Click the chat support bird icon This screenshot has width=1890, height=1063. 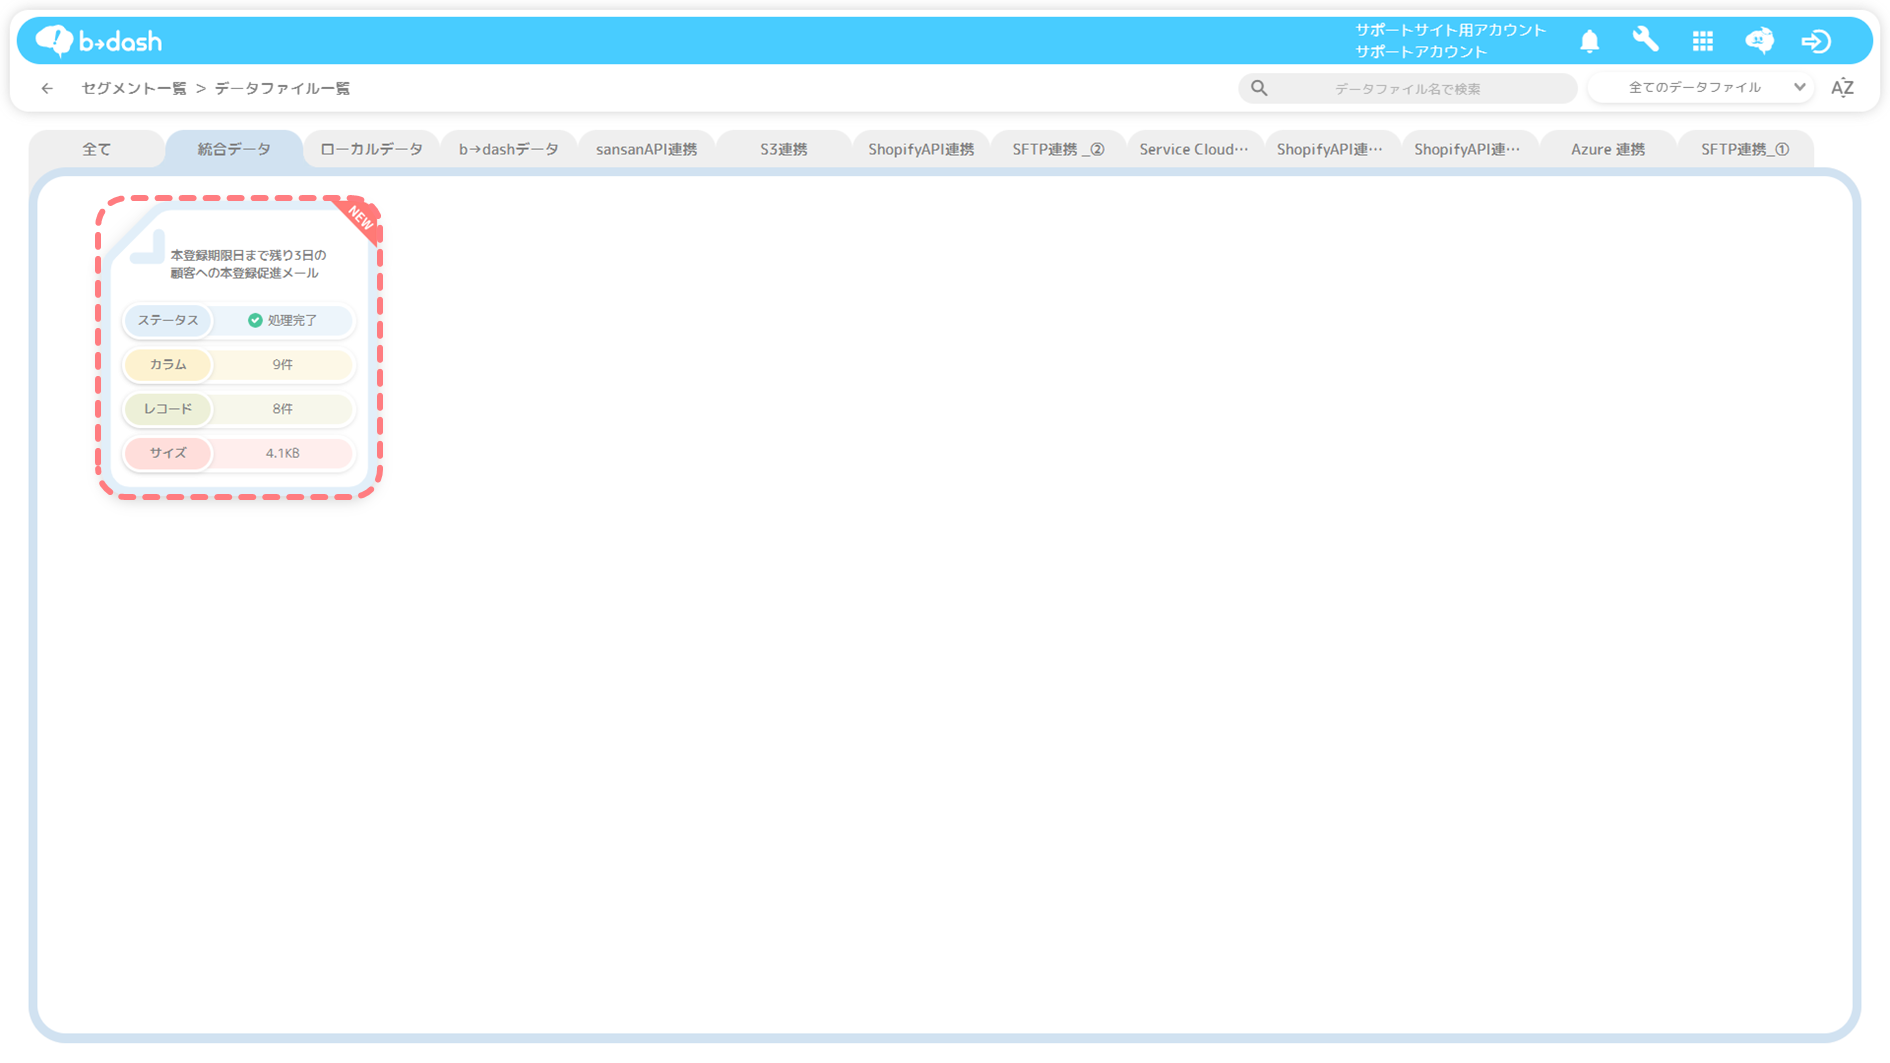pos(1760,40)
